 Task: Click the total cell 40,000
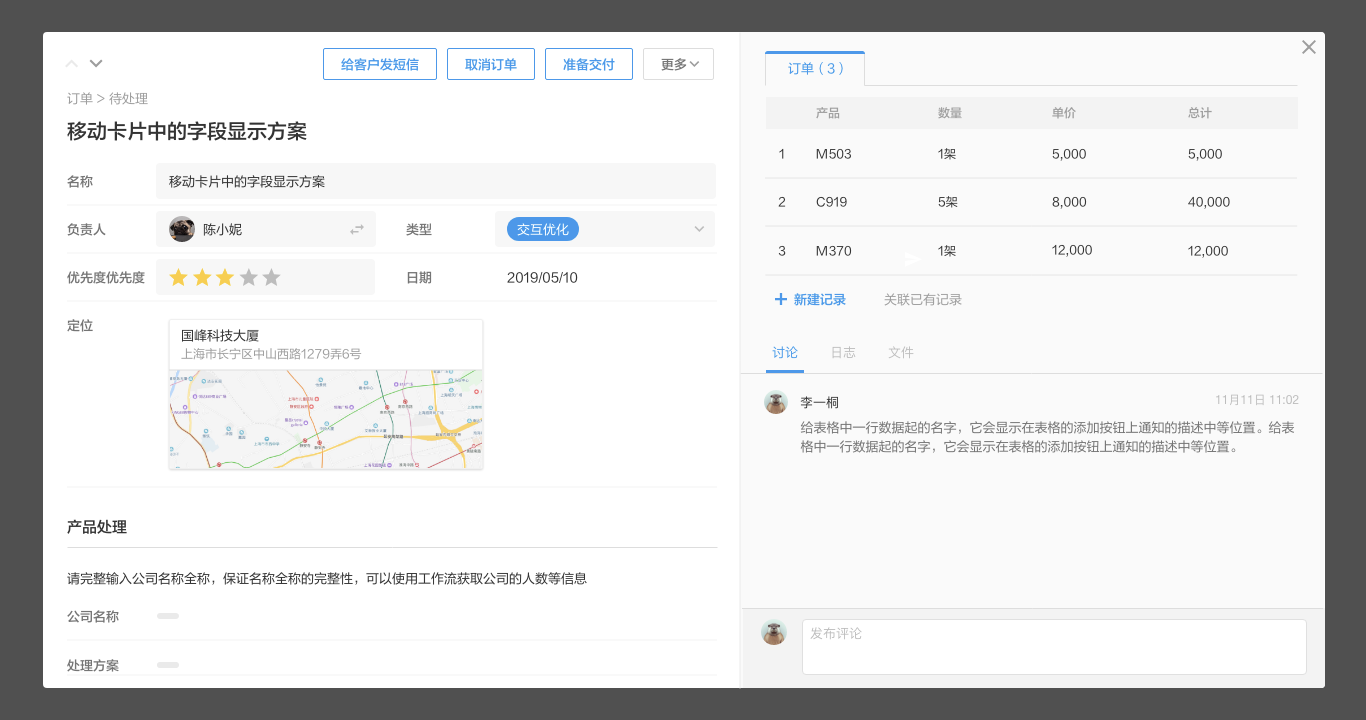click(x=1209, y=202)
